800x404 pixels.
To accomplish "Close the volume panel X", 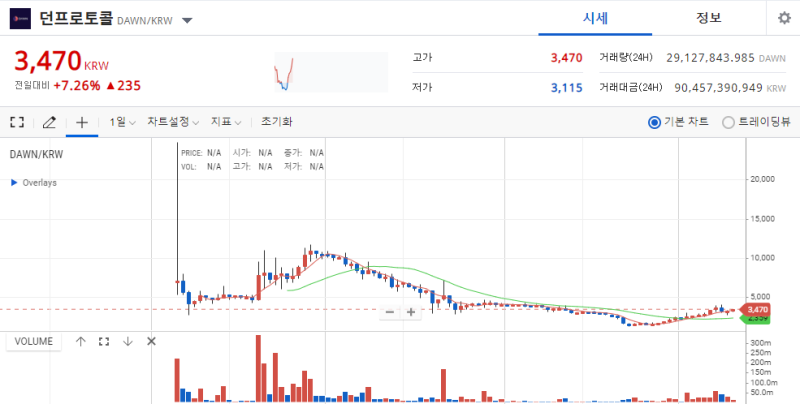I will click(x=151, y=341).
